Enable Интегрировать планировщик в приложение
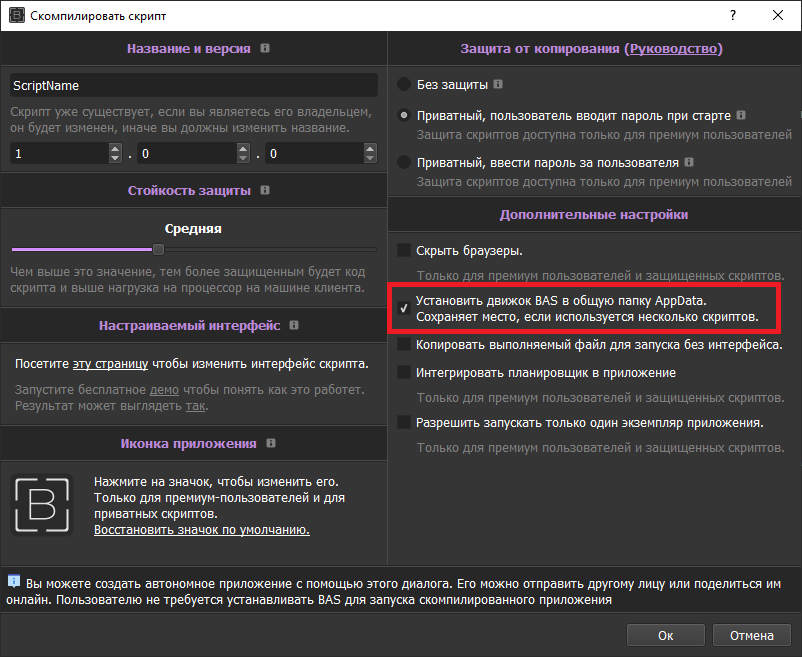This screenshot has width=802, height=657. point(404,372)
